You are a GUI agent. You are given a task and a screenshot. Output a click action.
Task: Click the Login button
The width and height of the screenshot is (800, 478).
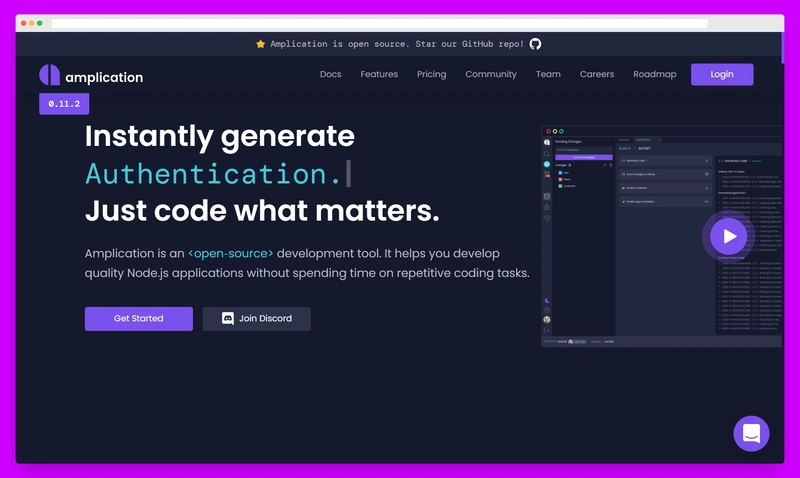[x=722, y=74]
